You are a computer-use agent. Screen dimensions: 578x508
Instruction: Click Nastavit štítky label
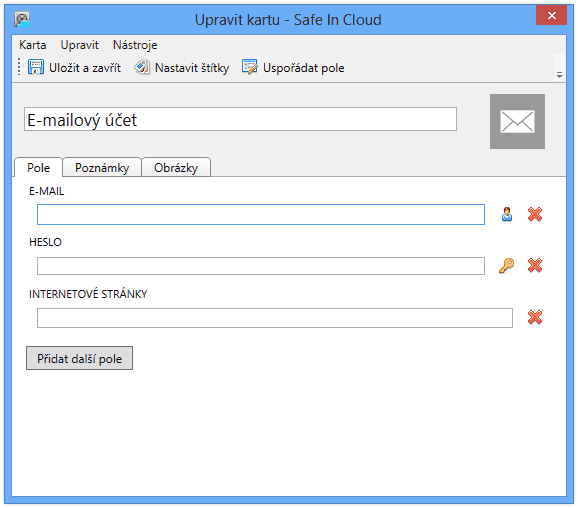pos(192,68)
